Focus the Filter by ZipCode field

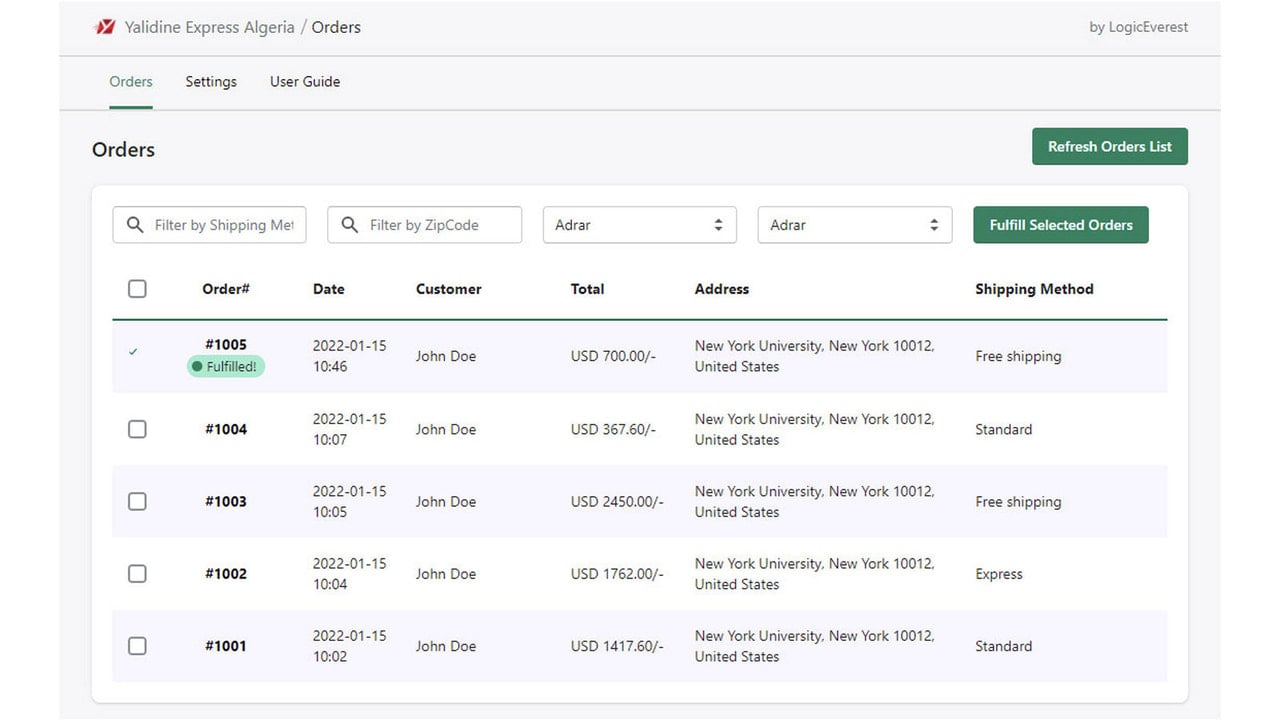[x=424, y=225]
